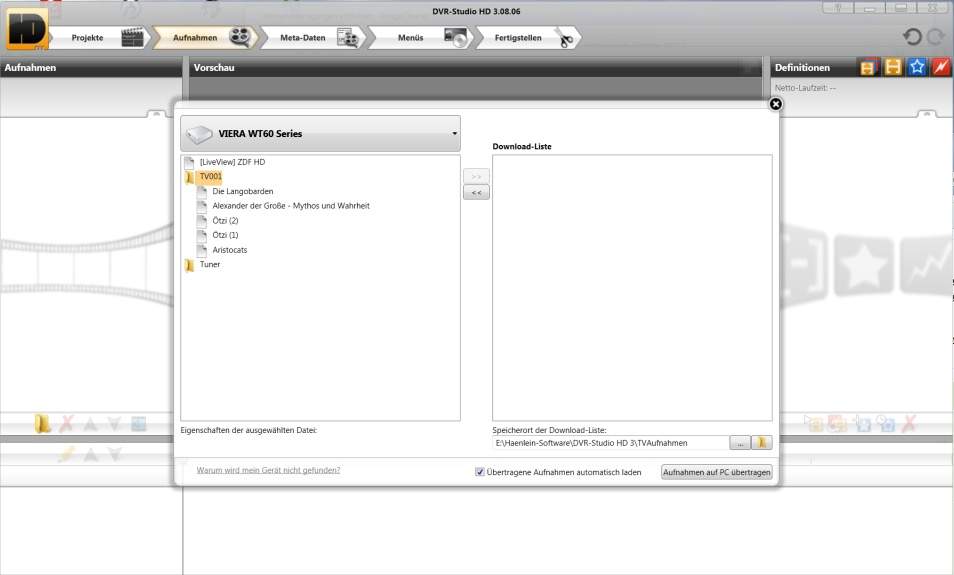The height and width of the screenshot is (575, 954).
Task: Click the red X delete icon in Aufnahmen toolbar
Action: [x=66, y=423]
